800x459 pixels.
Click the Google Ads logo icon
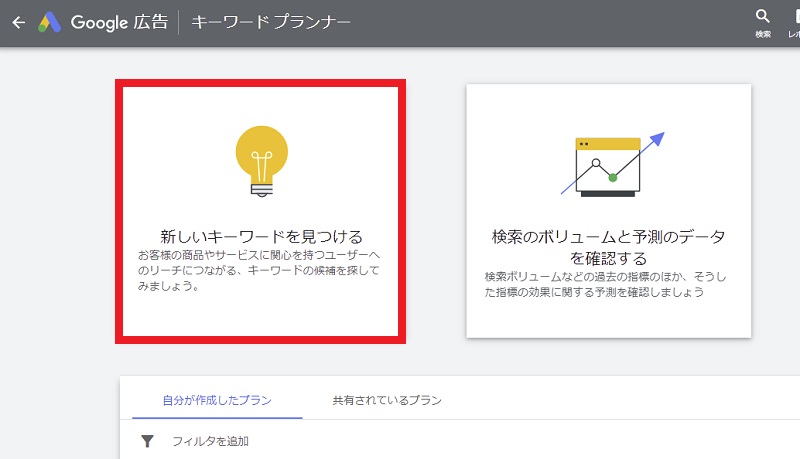point(49,22)
